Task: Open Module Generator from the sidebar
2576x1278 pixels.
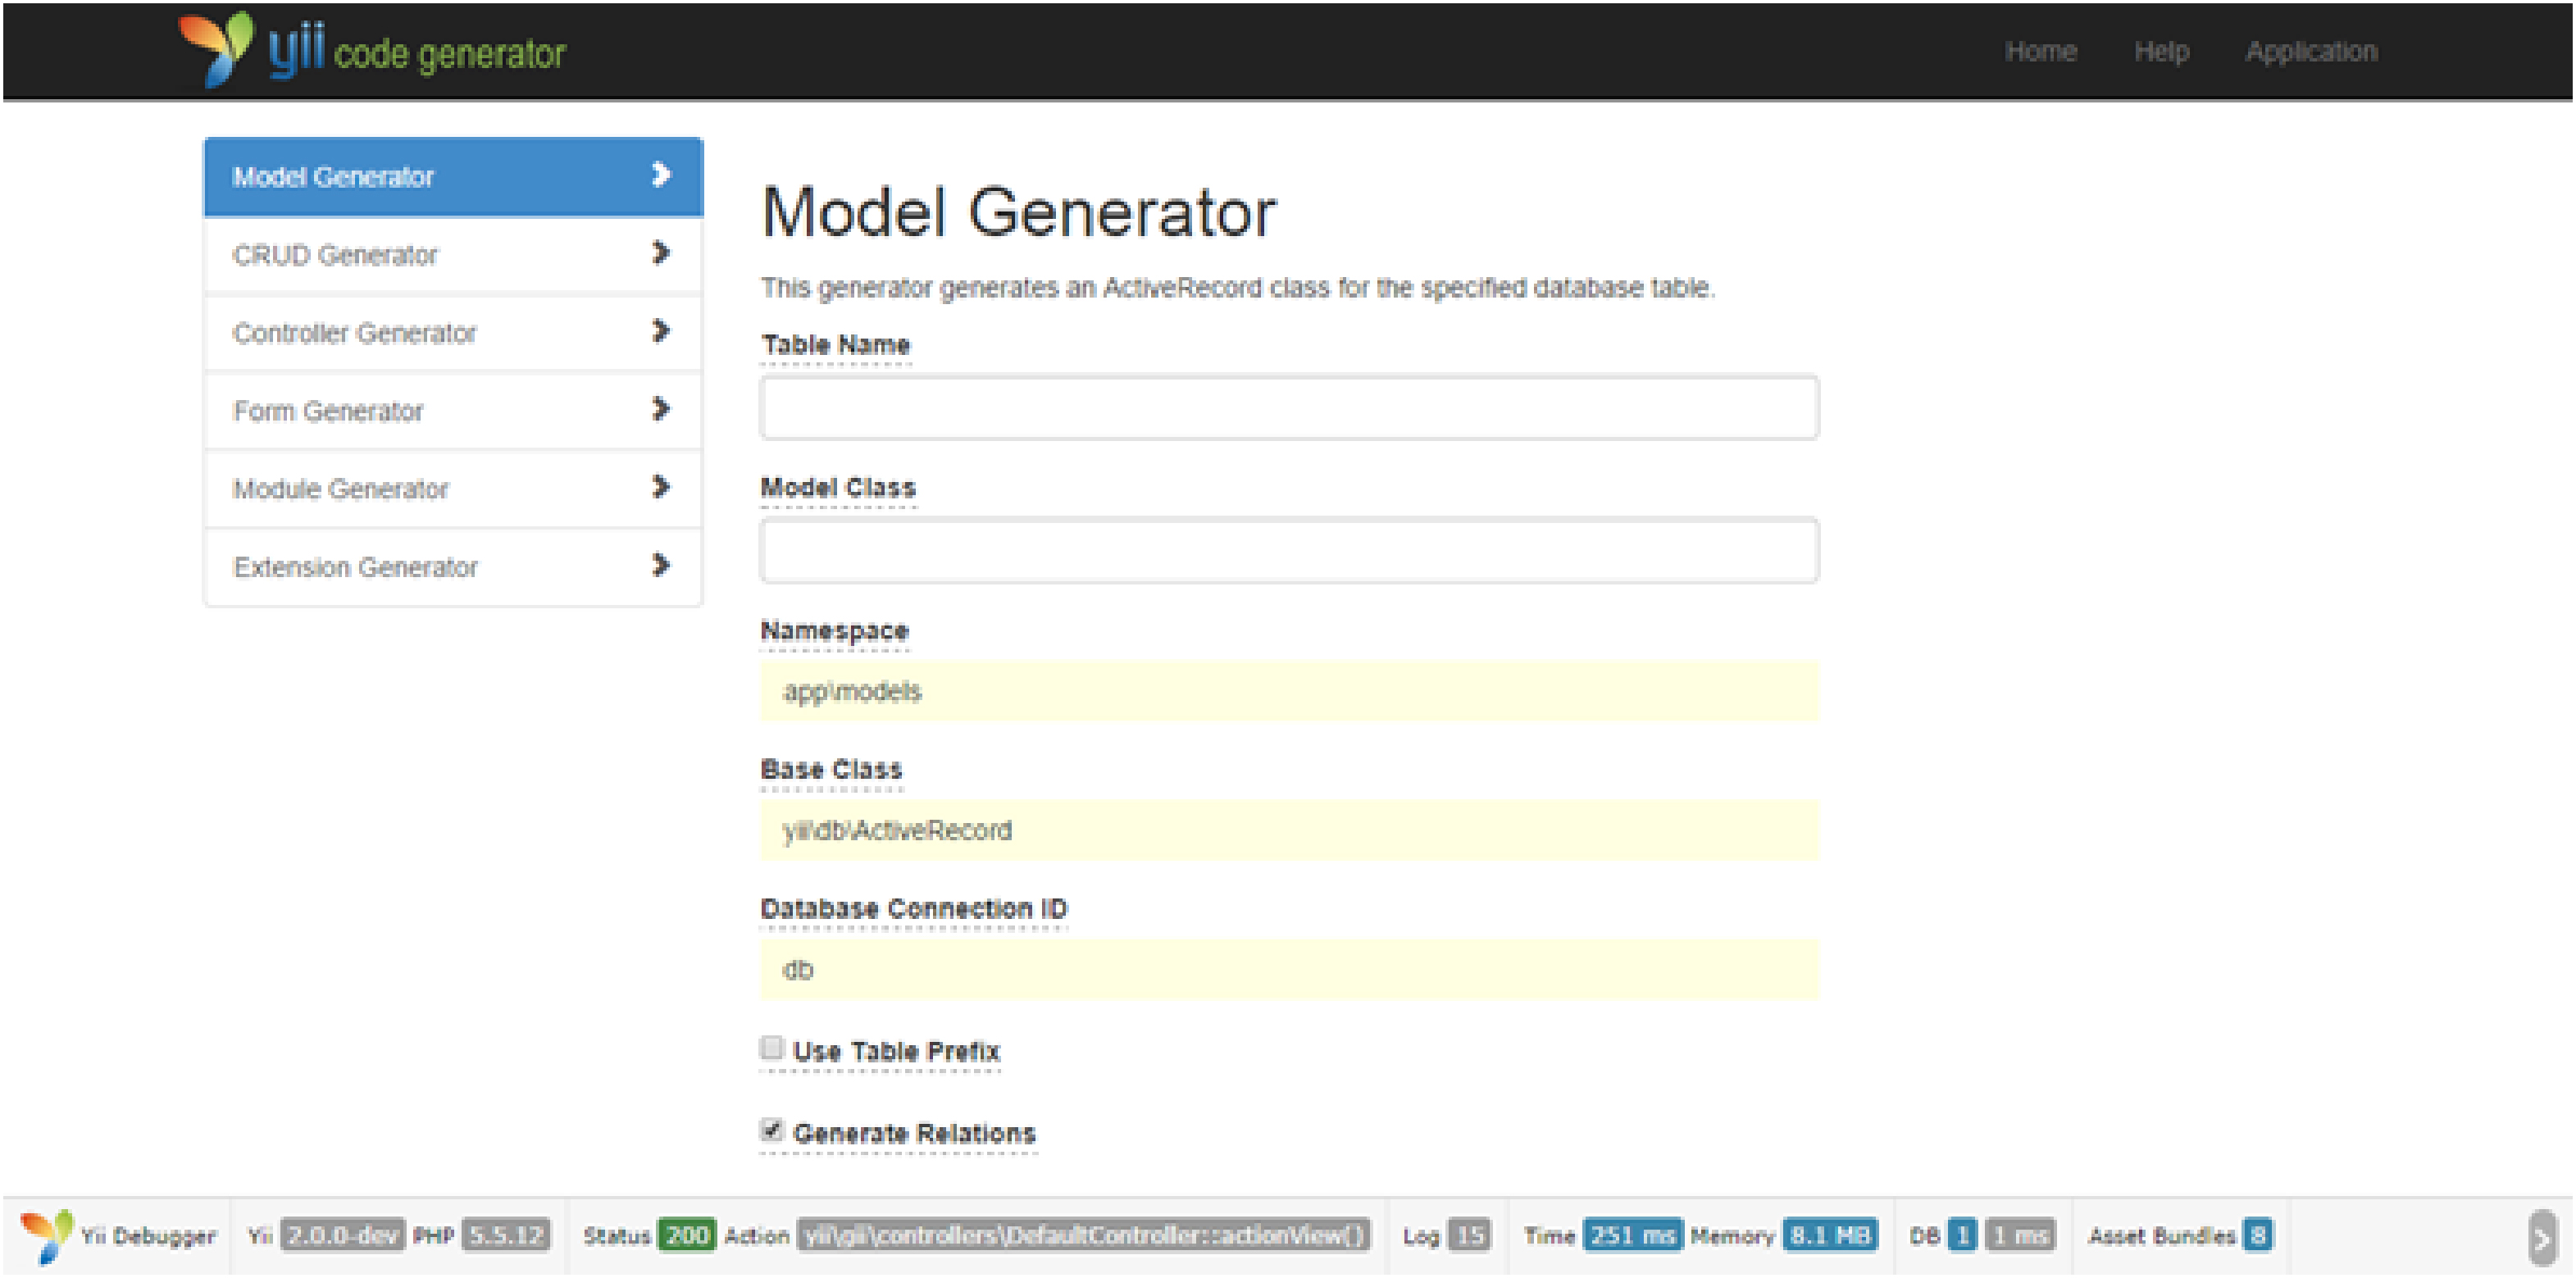Action: (x=453, y=489)
